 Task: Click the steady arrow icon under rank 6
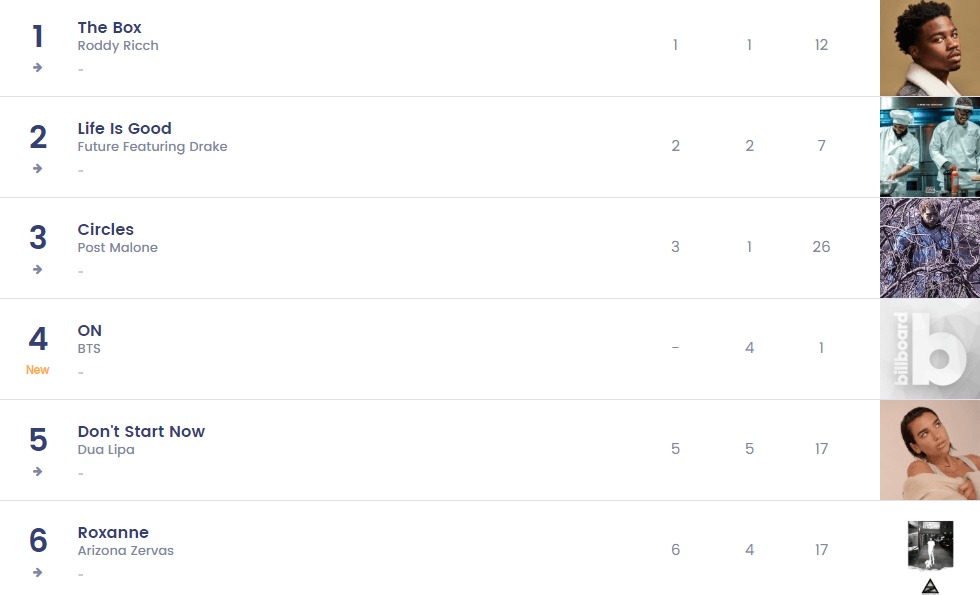pos(38,573)
